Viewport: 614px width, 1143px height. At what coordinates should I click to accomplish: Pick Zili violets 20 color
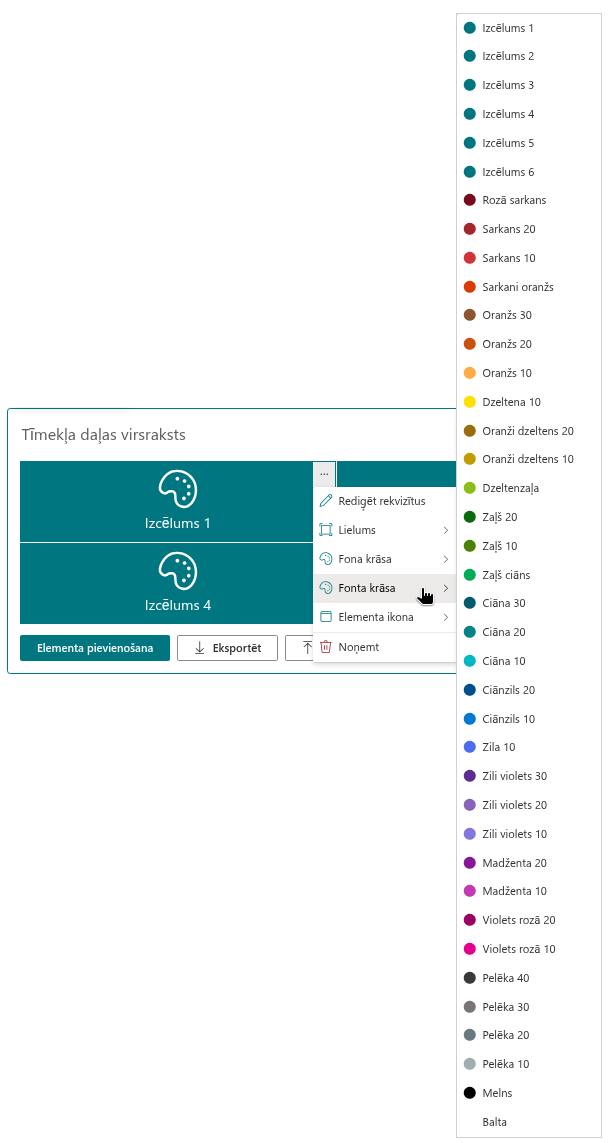(529, 805)
